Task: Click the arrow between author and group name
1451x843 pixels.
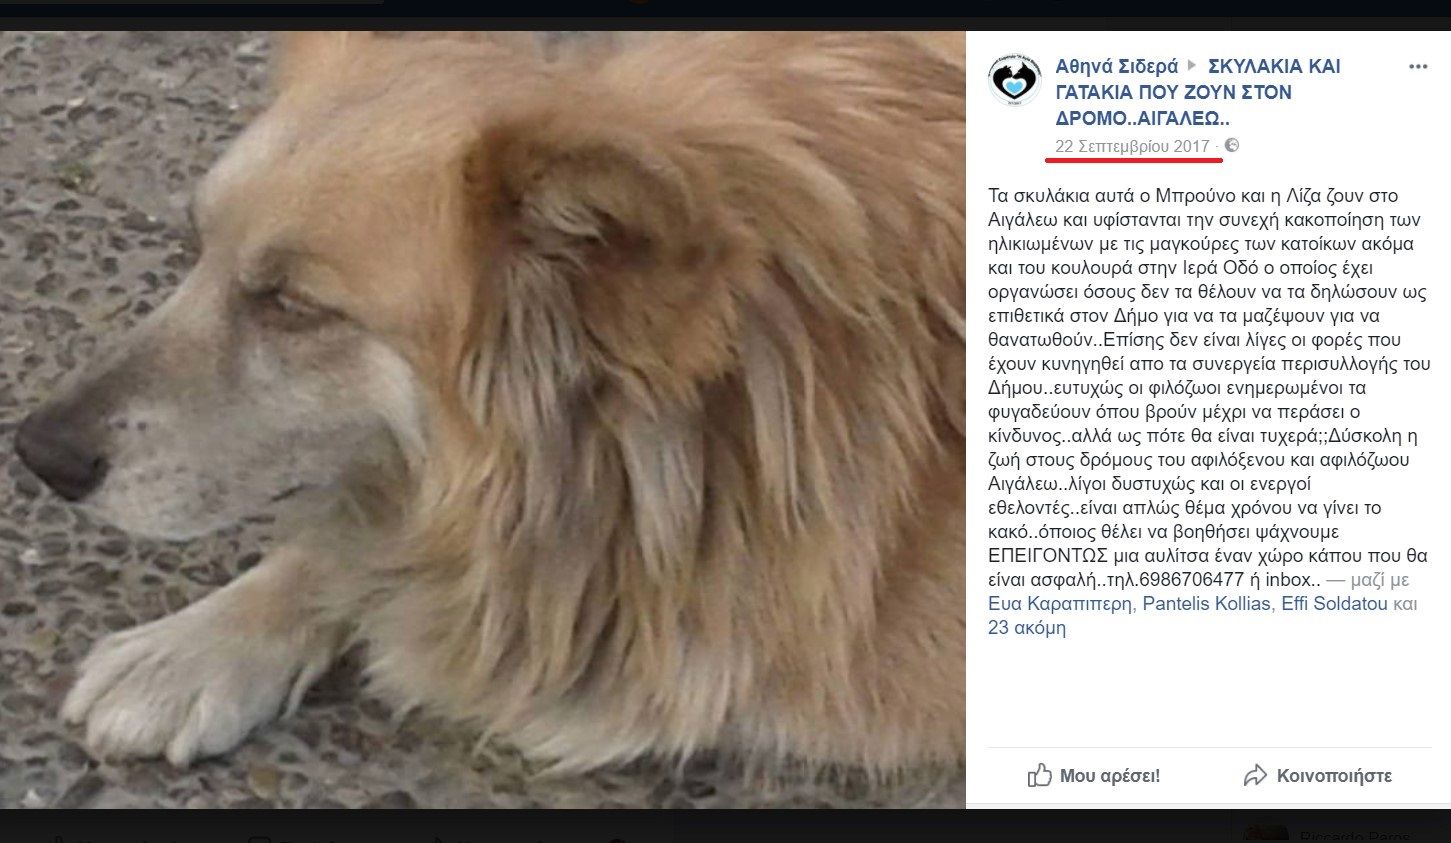Action: [1192, 66]
